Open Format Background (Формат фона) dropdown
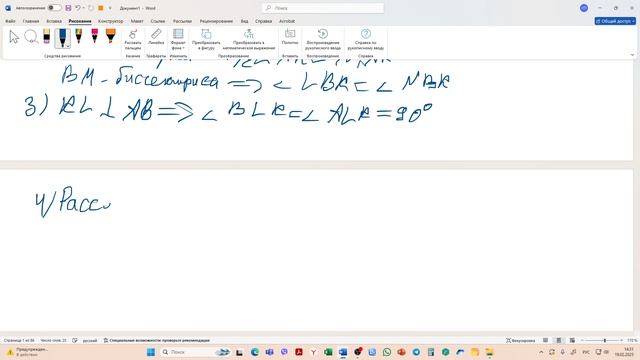The image size is (640, 360). click(178, 40)
